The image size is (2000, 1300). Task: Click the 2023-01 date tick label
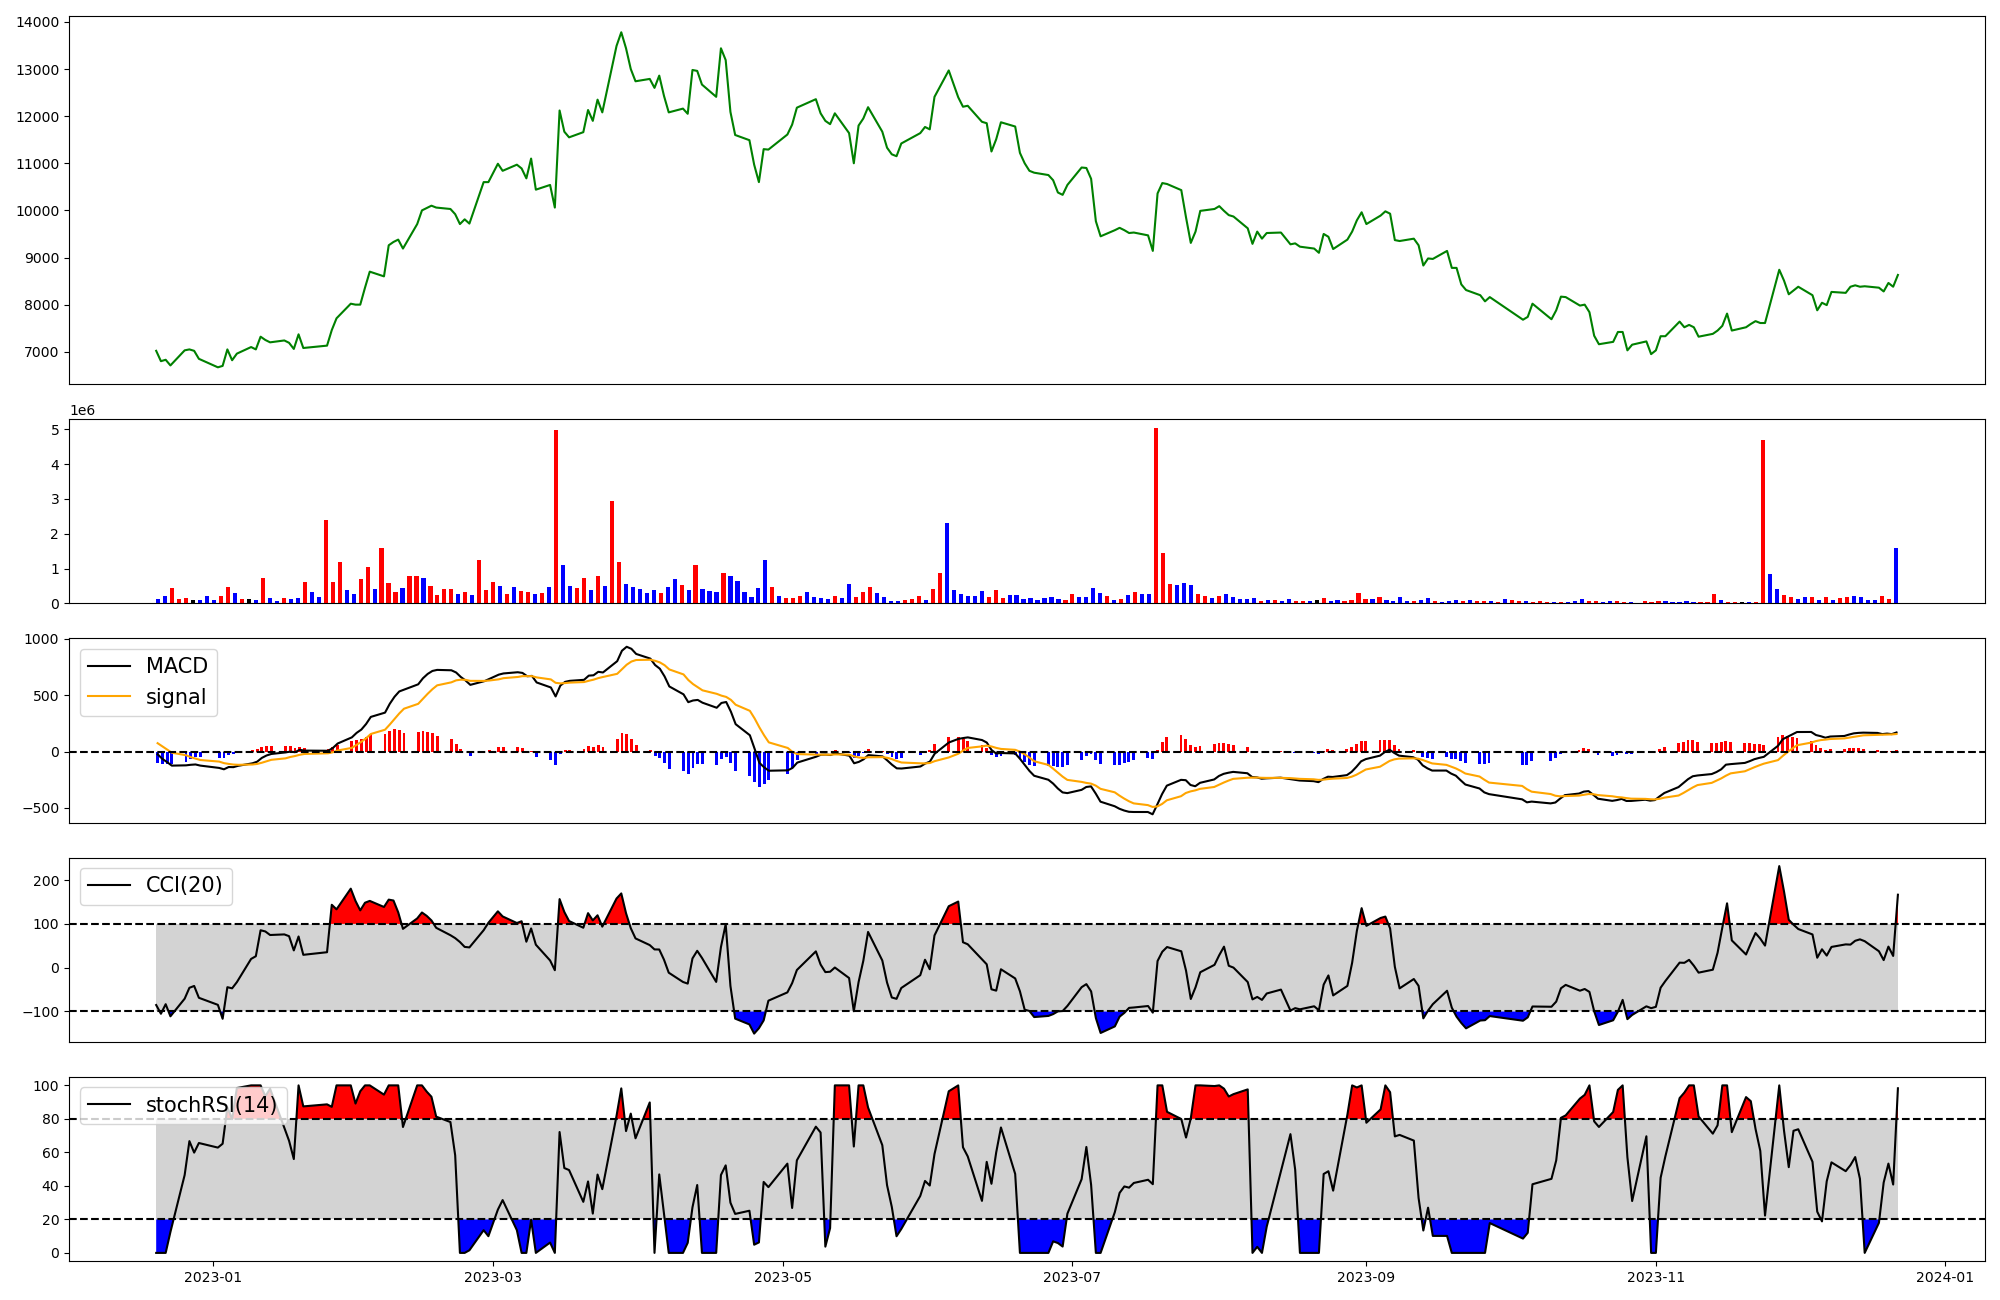213,1277
